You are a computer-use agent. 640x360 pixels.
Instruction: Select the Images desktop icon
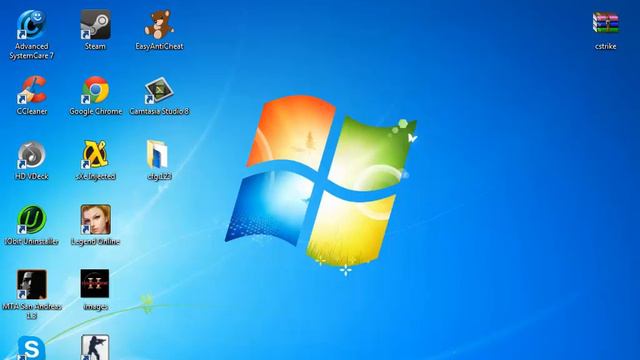click(95, 284)
